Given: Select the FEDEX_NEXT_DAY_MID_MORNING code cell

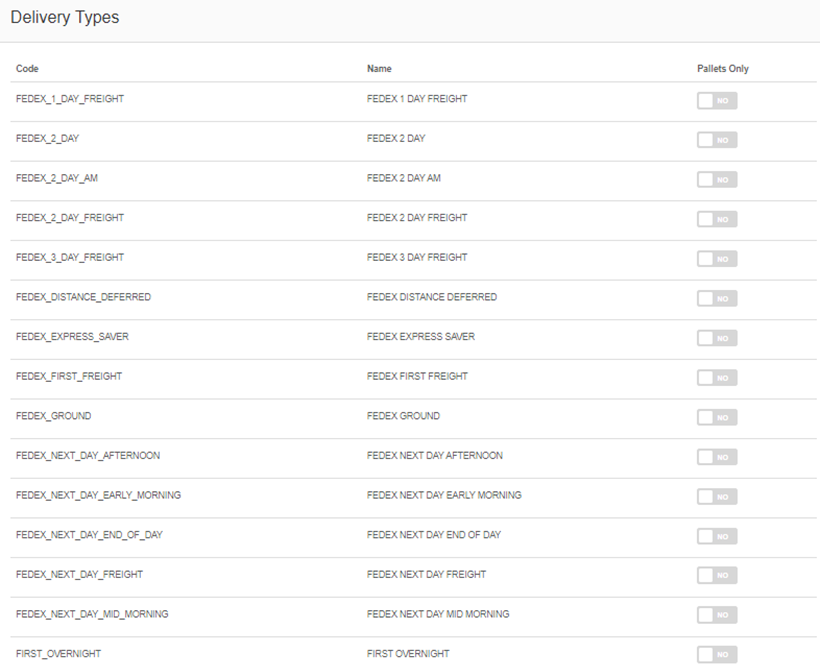Looking at the screenshot, I should pyautogui.click(x=92, y=614).
